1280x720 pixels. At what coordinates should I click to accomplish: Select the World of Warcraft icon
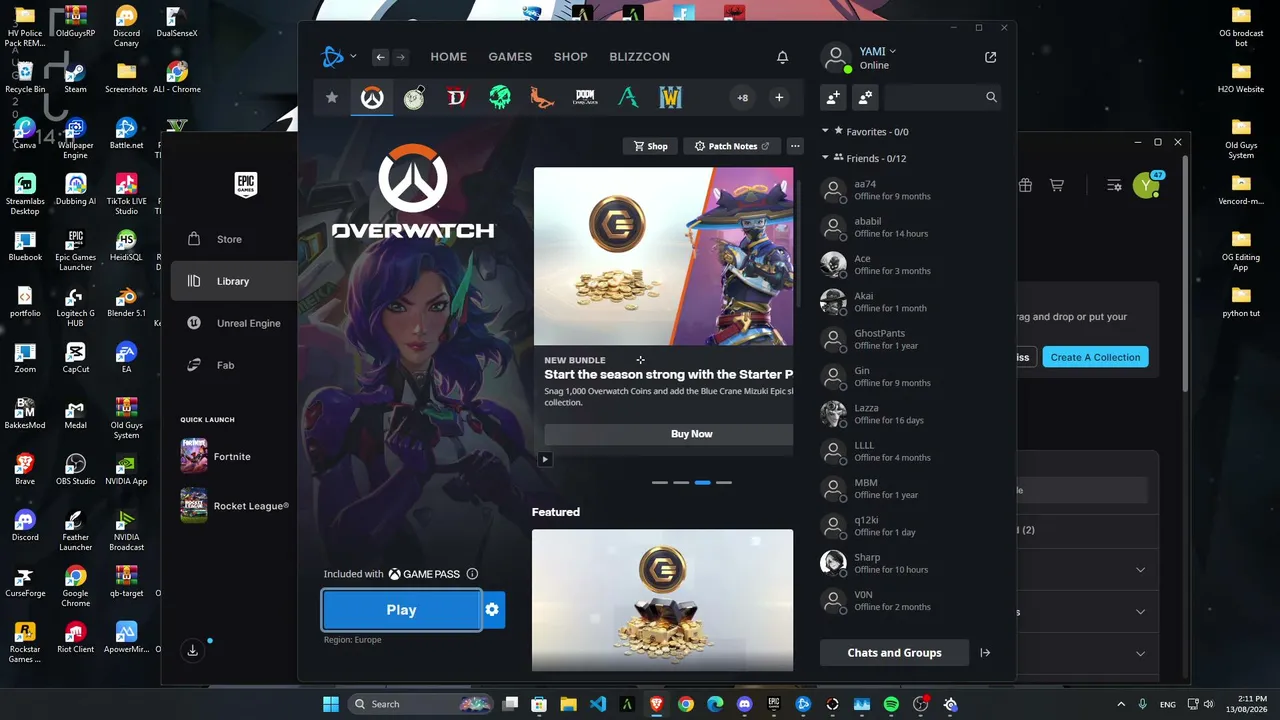[670, 97]
